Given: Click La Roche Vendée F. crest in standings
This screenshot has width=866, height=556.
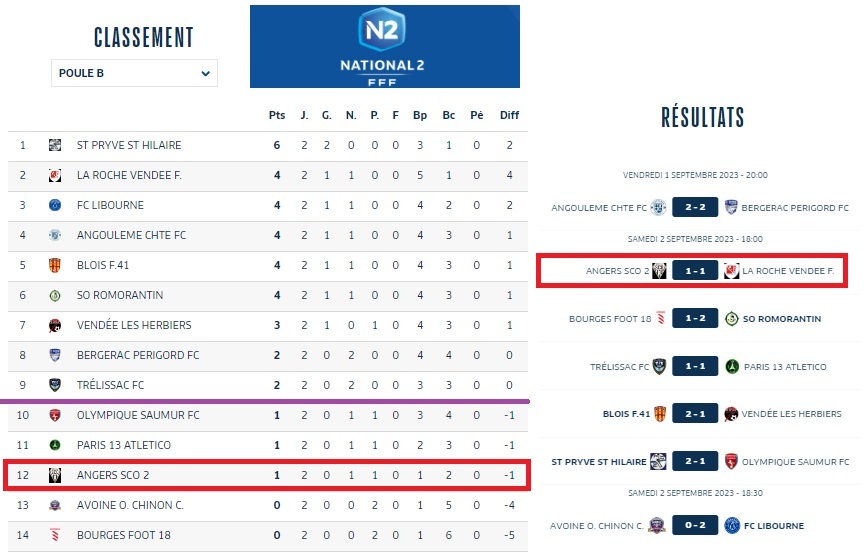Looking at the screenshot, I should (55, 175).
